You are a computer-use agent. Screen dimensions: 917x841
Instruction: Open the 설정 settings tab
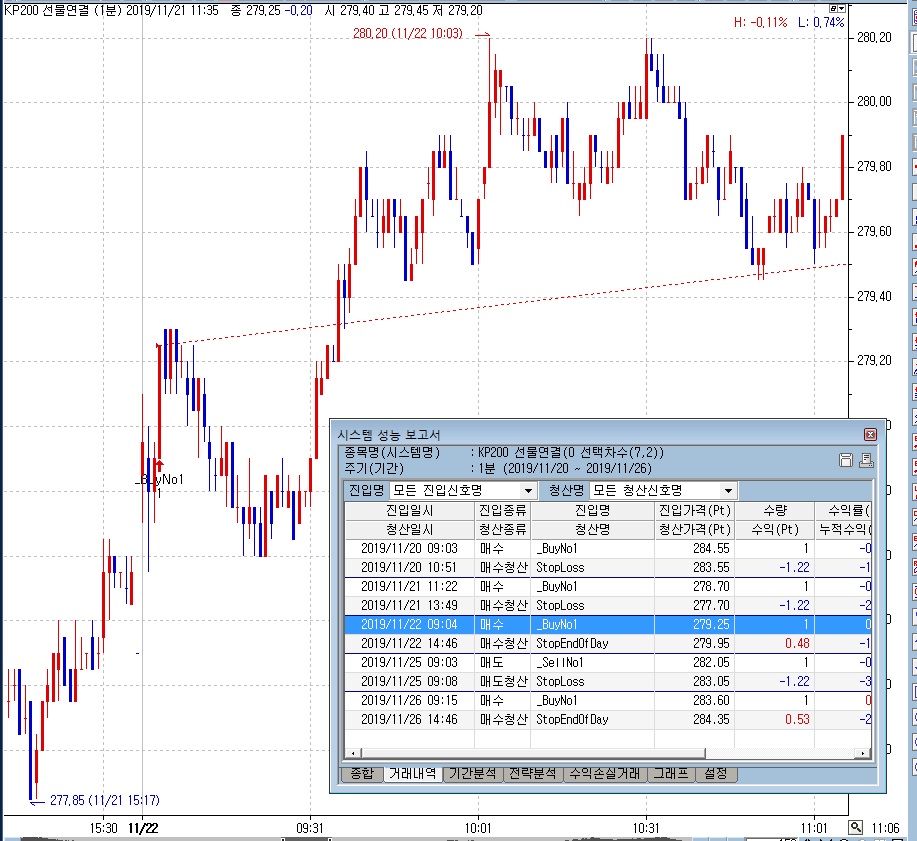tap(715, 774)
